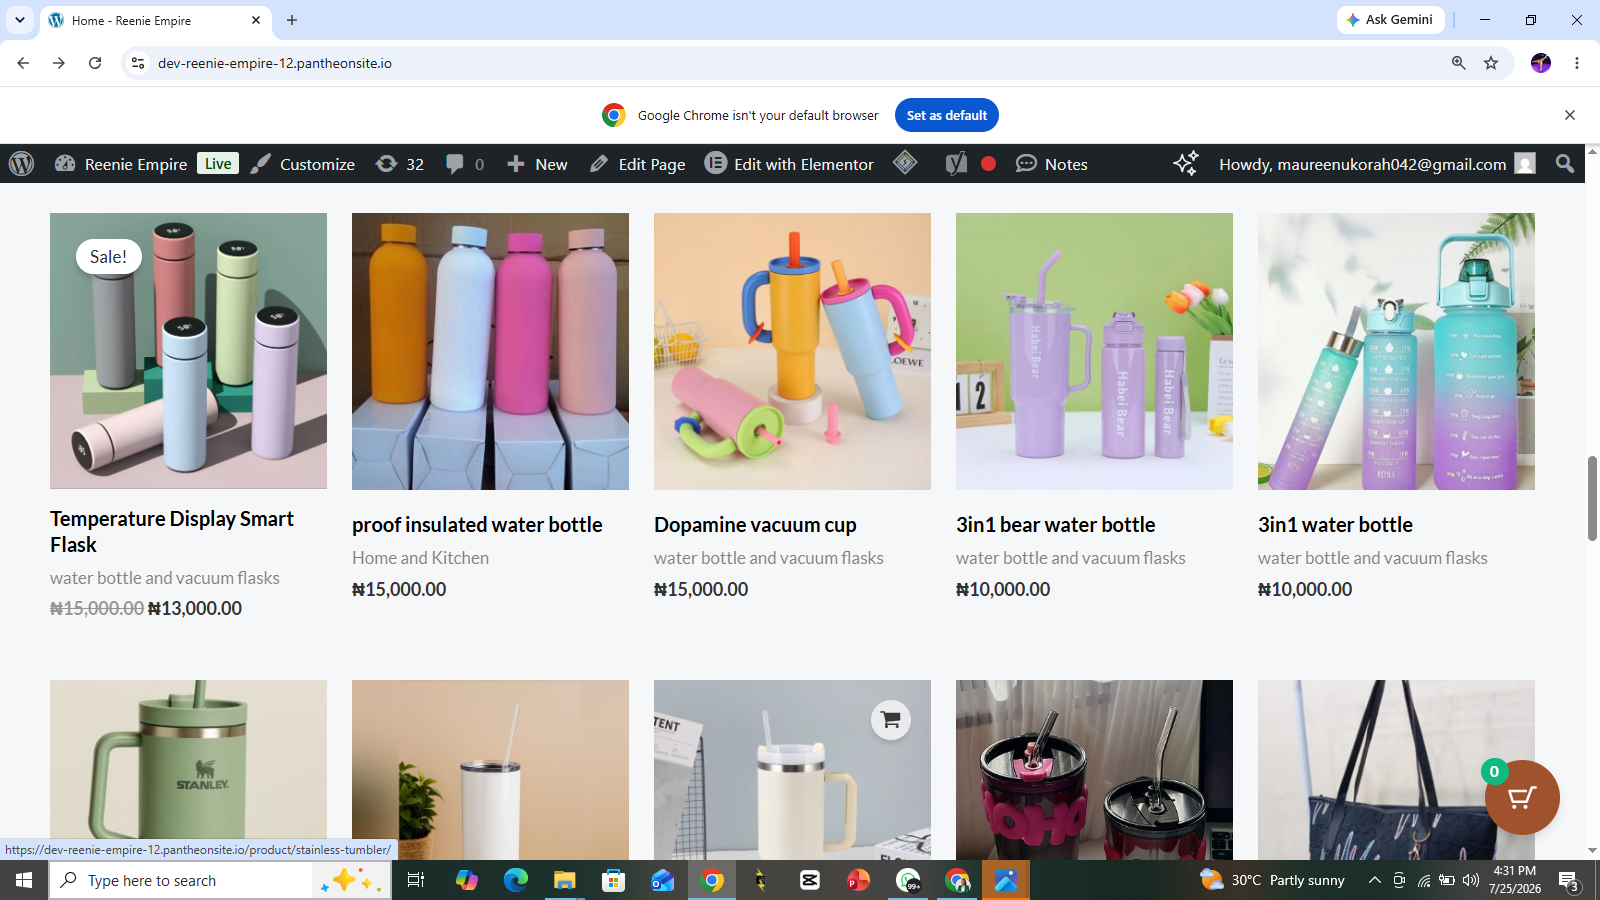Open the Yoast SEO icon menu
Image resolution: width=1600 pixels, height=900 pixels.
click(956, 164)
